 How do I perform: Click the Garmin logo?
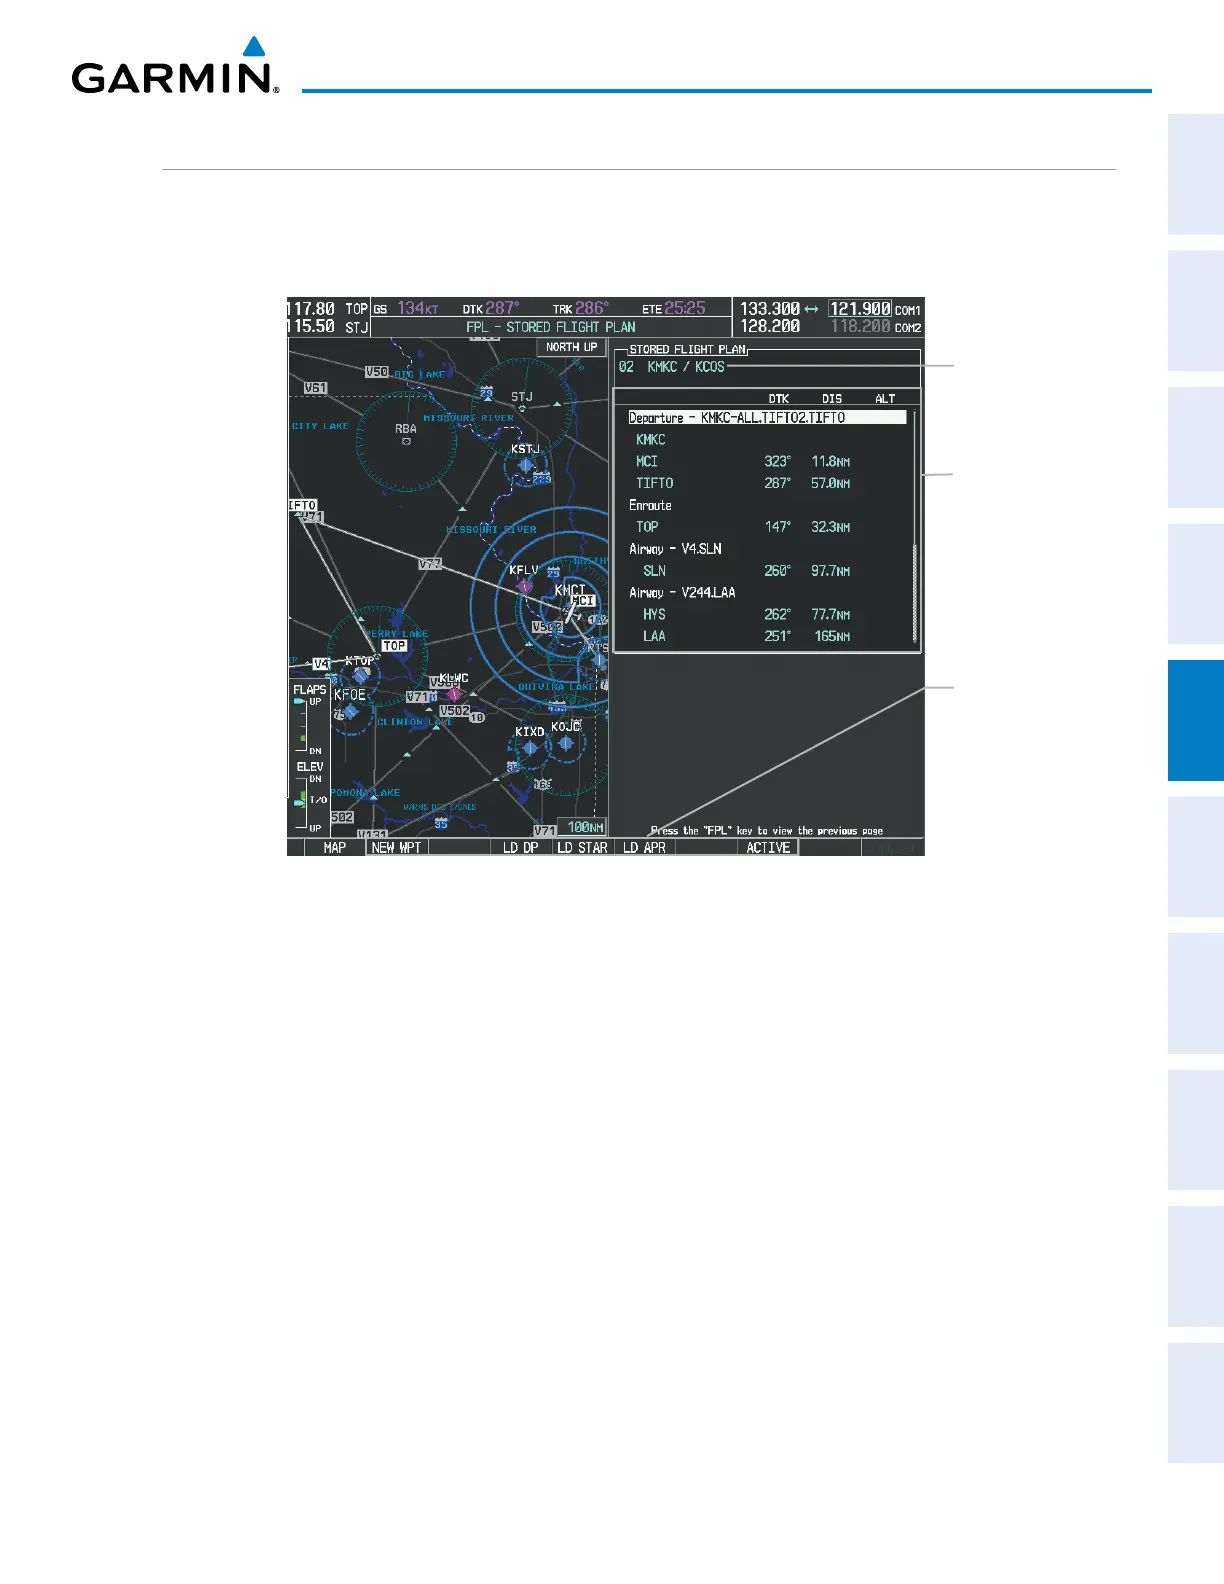(175, 66)
